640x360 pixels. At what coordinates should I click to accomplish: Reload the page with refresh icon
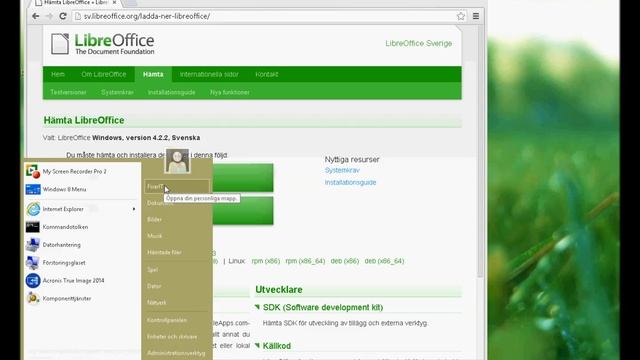click(x=63, y=16)
